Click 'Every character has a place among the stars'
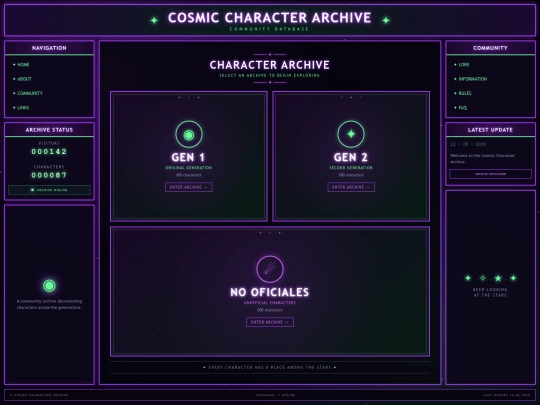 (x=270, y=367)
